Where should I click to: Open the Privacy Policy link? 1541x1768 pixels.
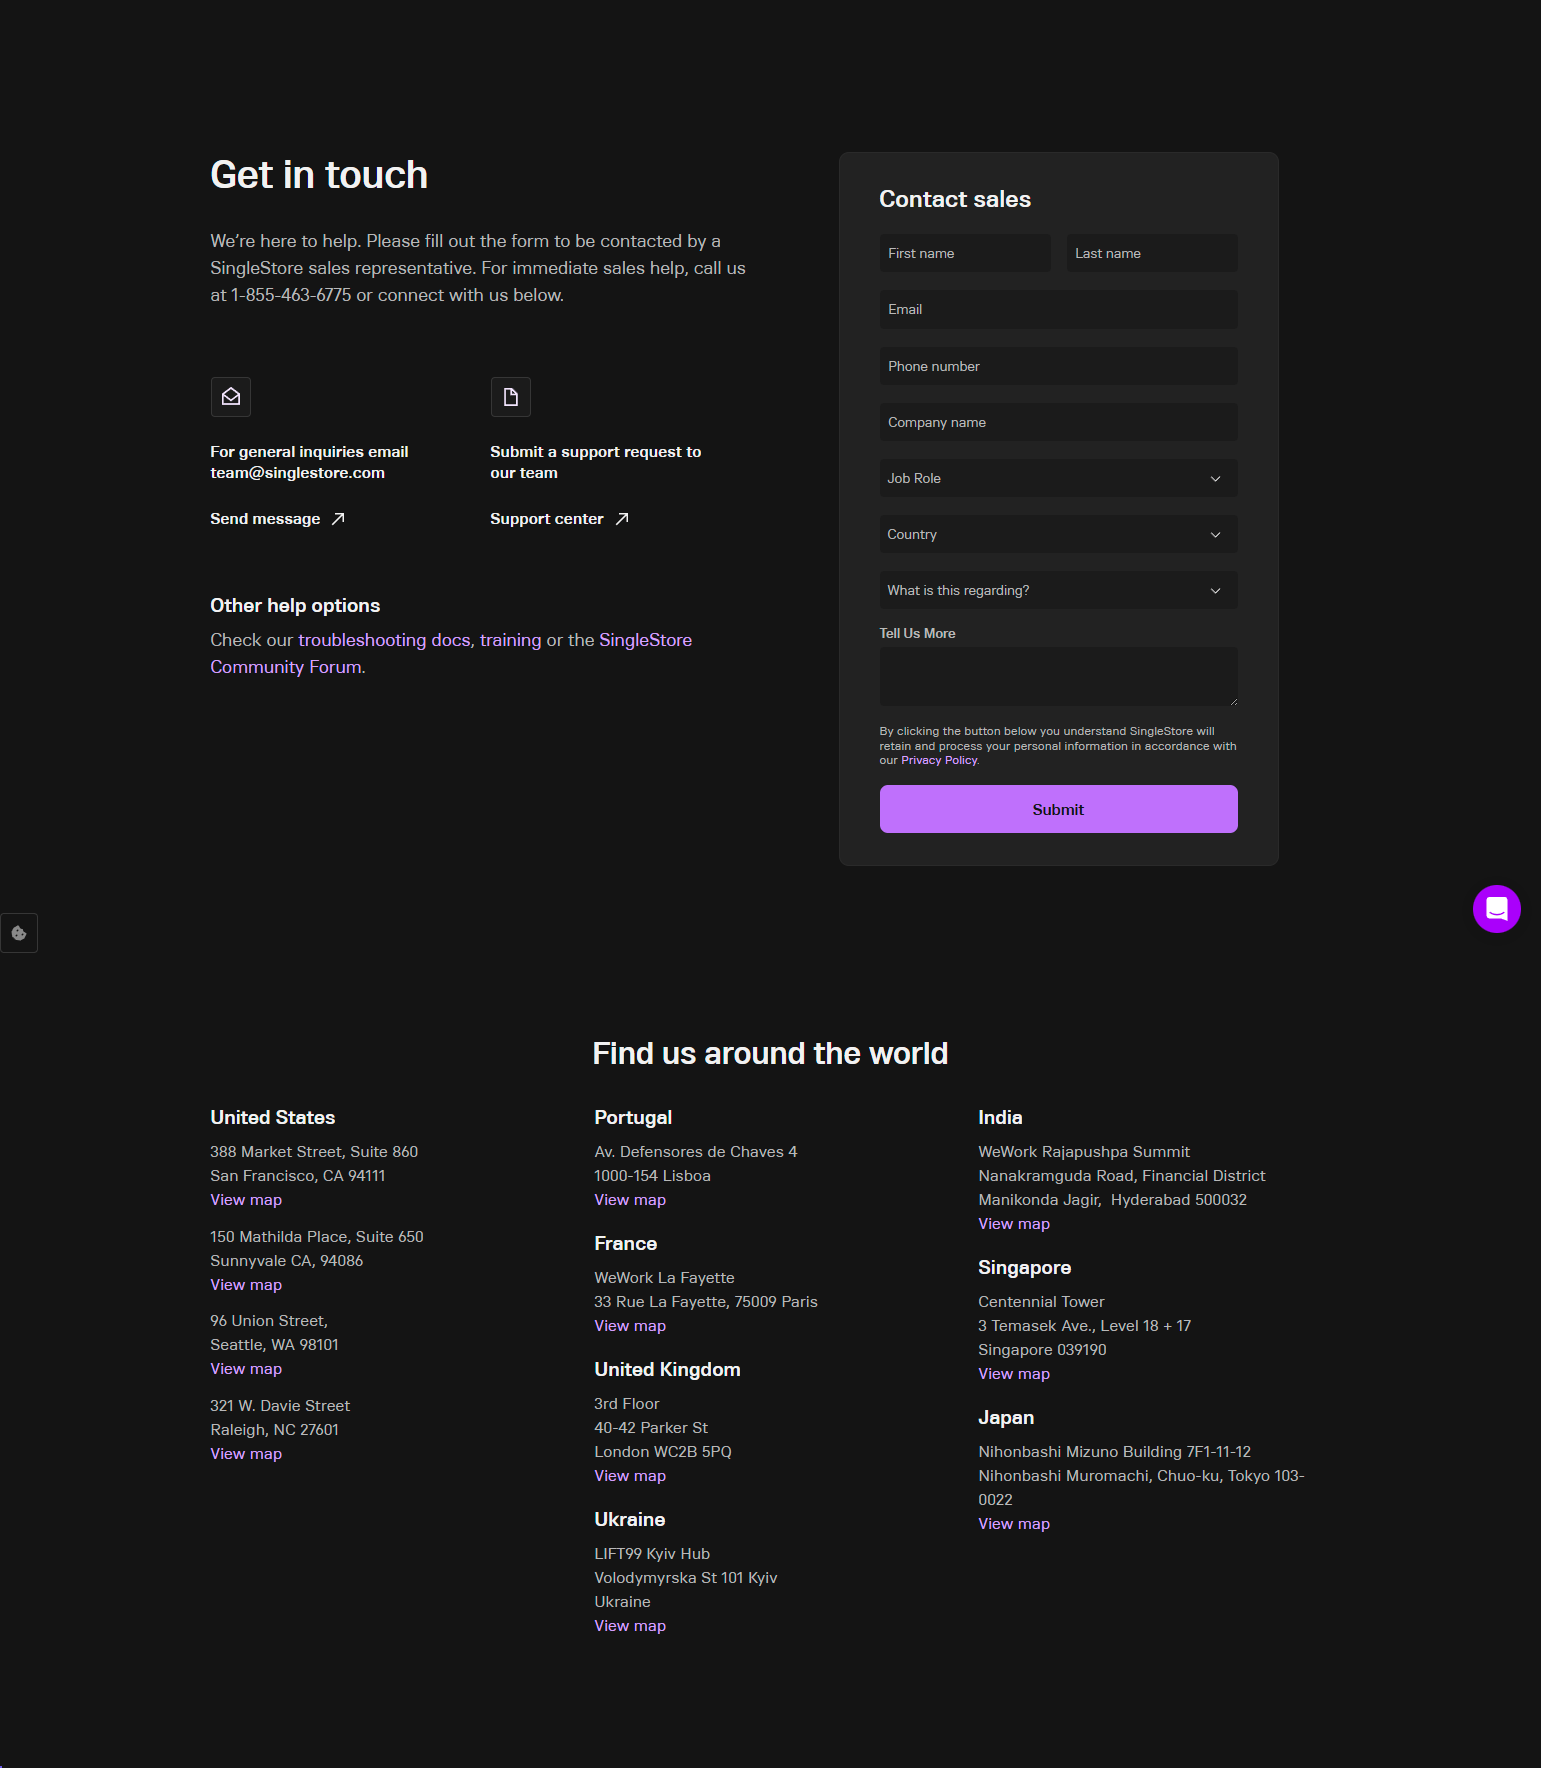pyautogui.click(x=938, y=761)
